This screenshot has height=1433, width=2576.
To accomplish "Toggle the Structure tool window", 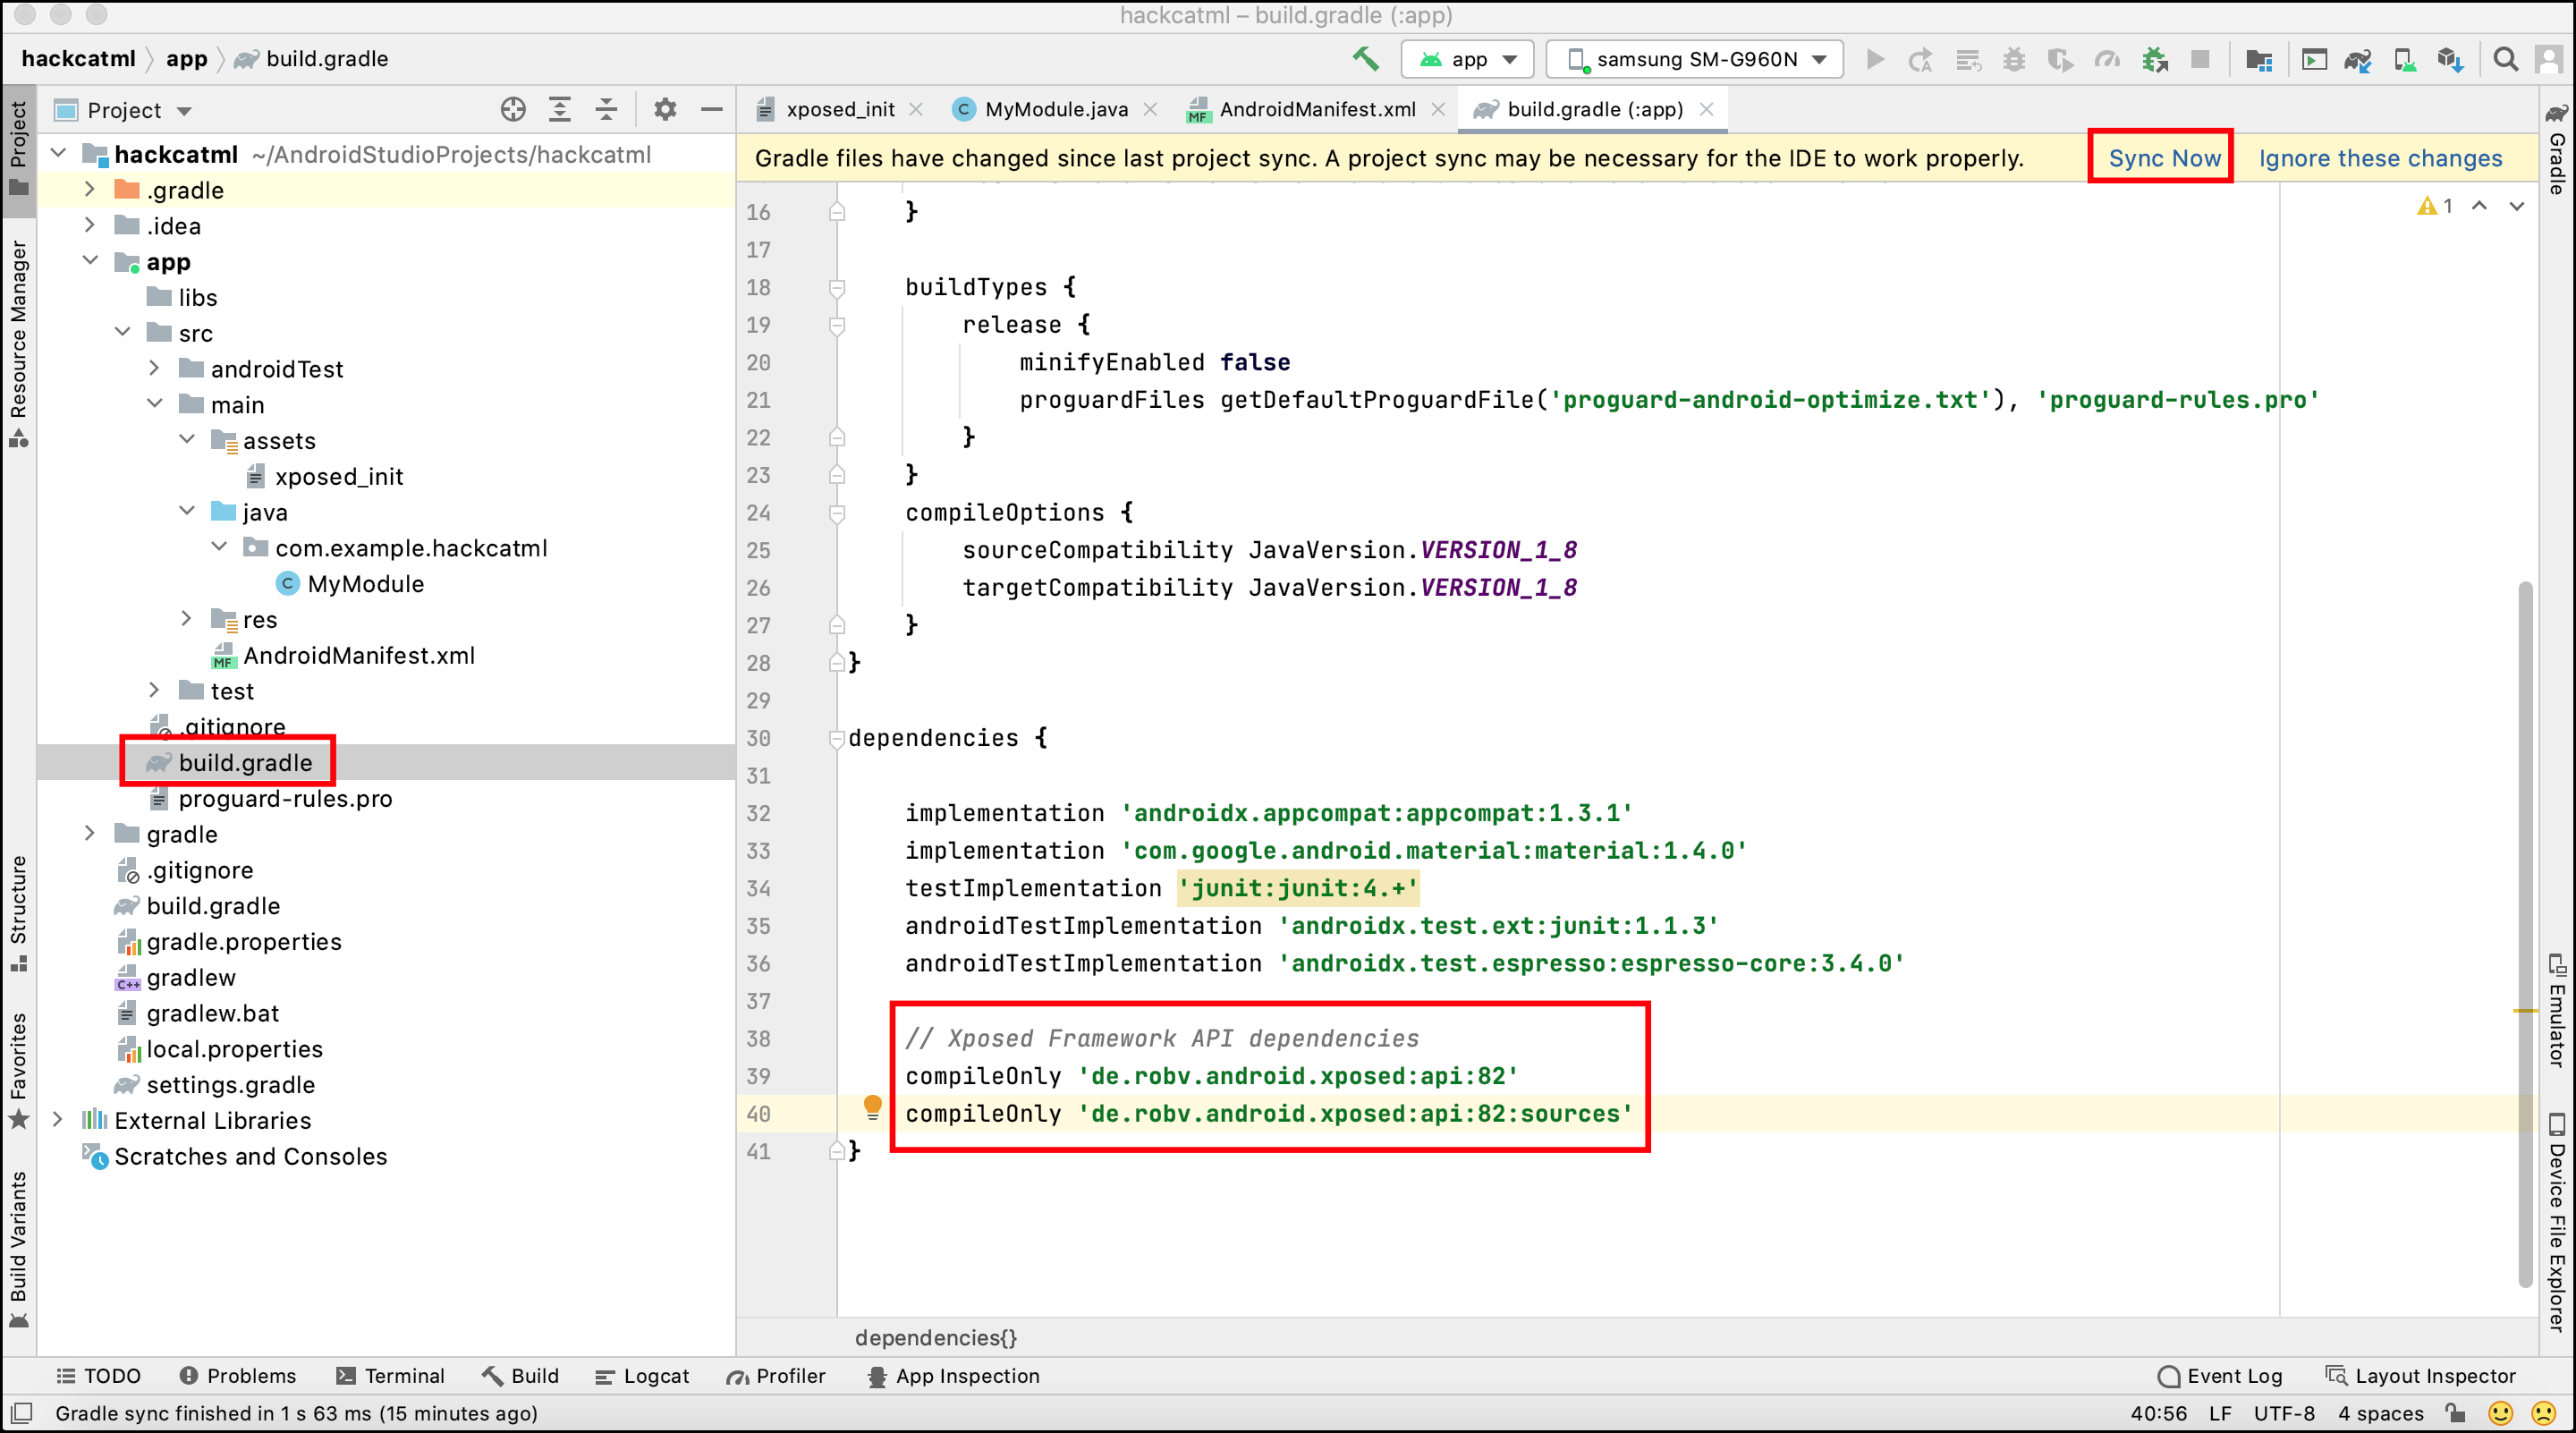I will tap(18, 913).
